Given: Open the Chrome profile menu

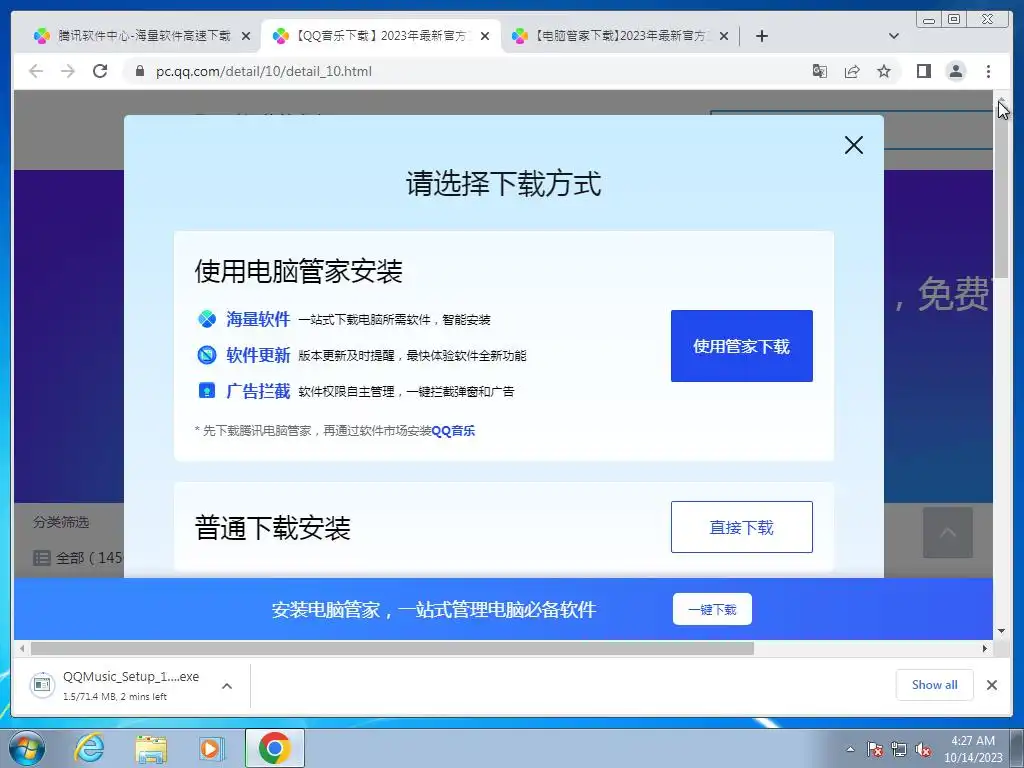Looking at the screenshot, I should (955, 71).
